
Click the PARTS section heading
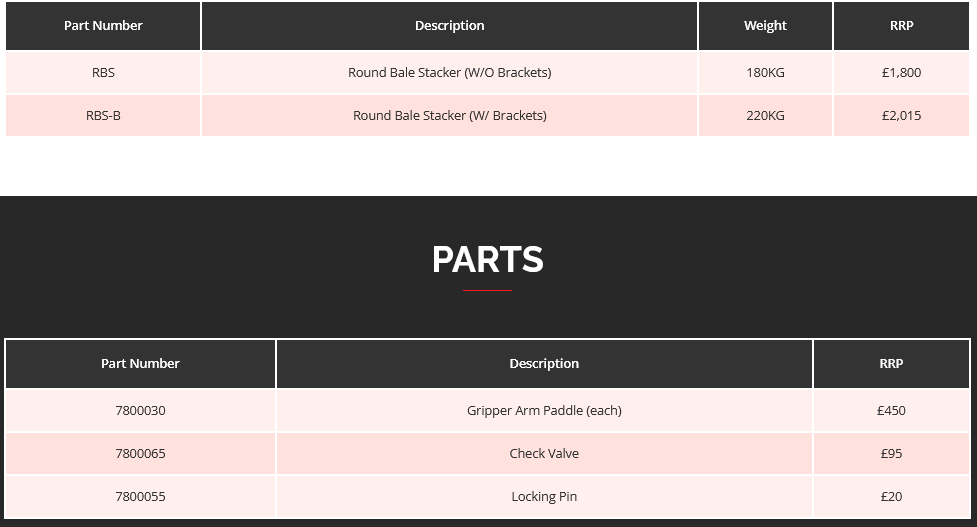pyautogui.click(x=487, y=260)
